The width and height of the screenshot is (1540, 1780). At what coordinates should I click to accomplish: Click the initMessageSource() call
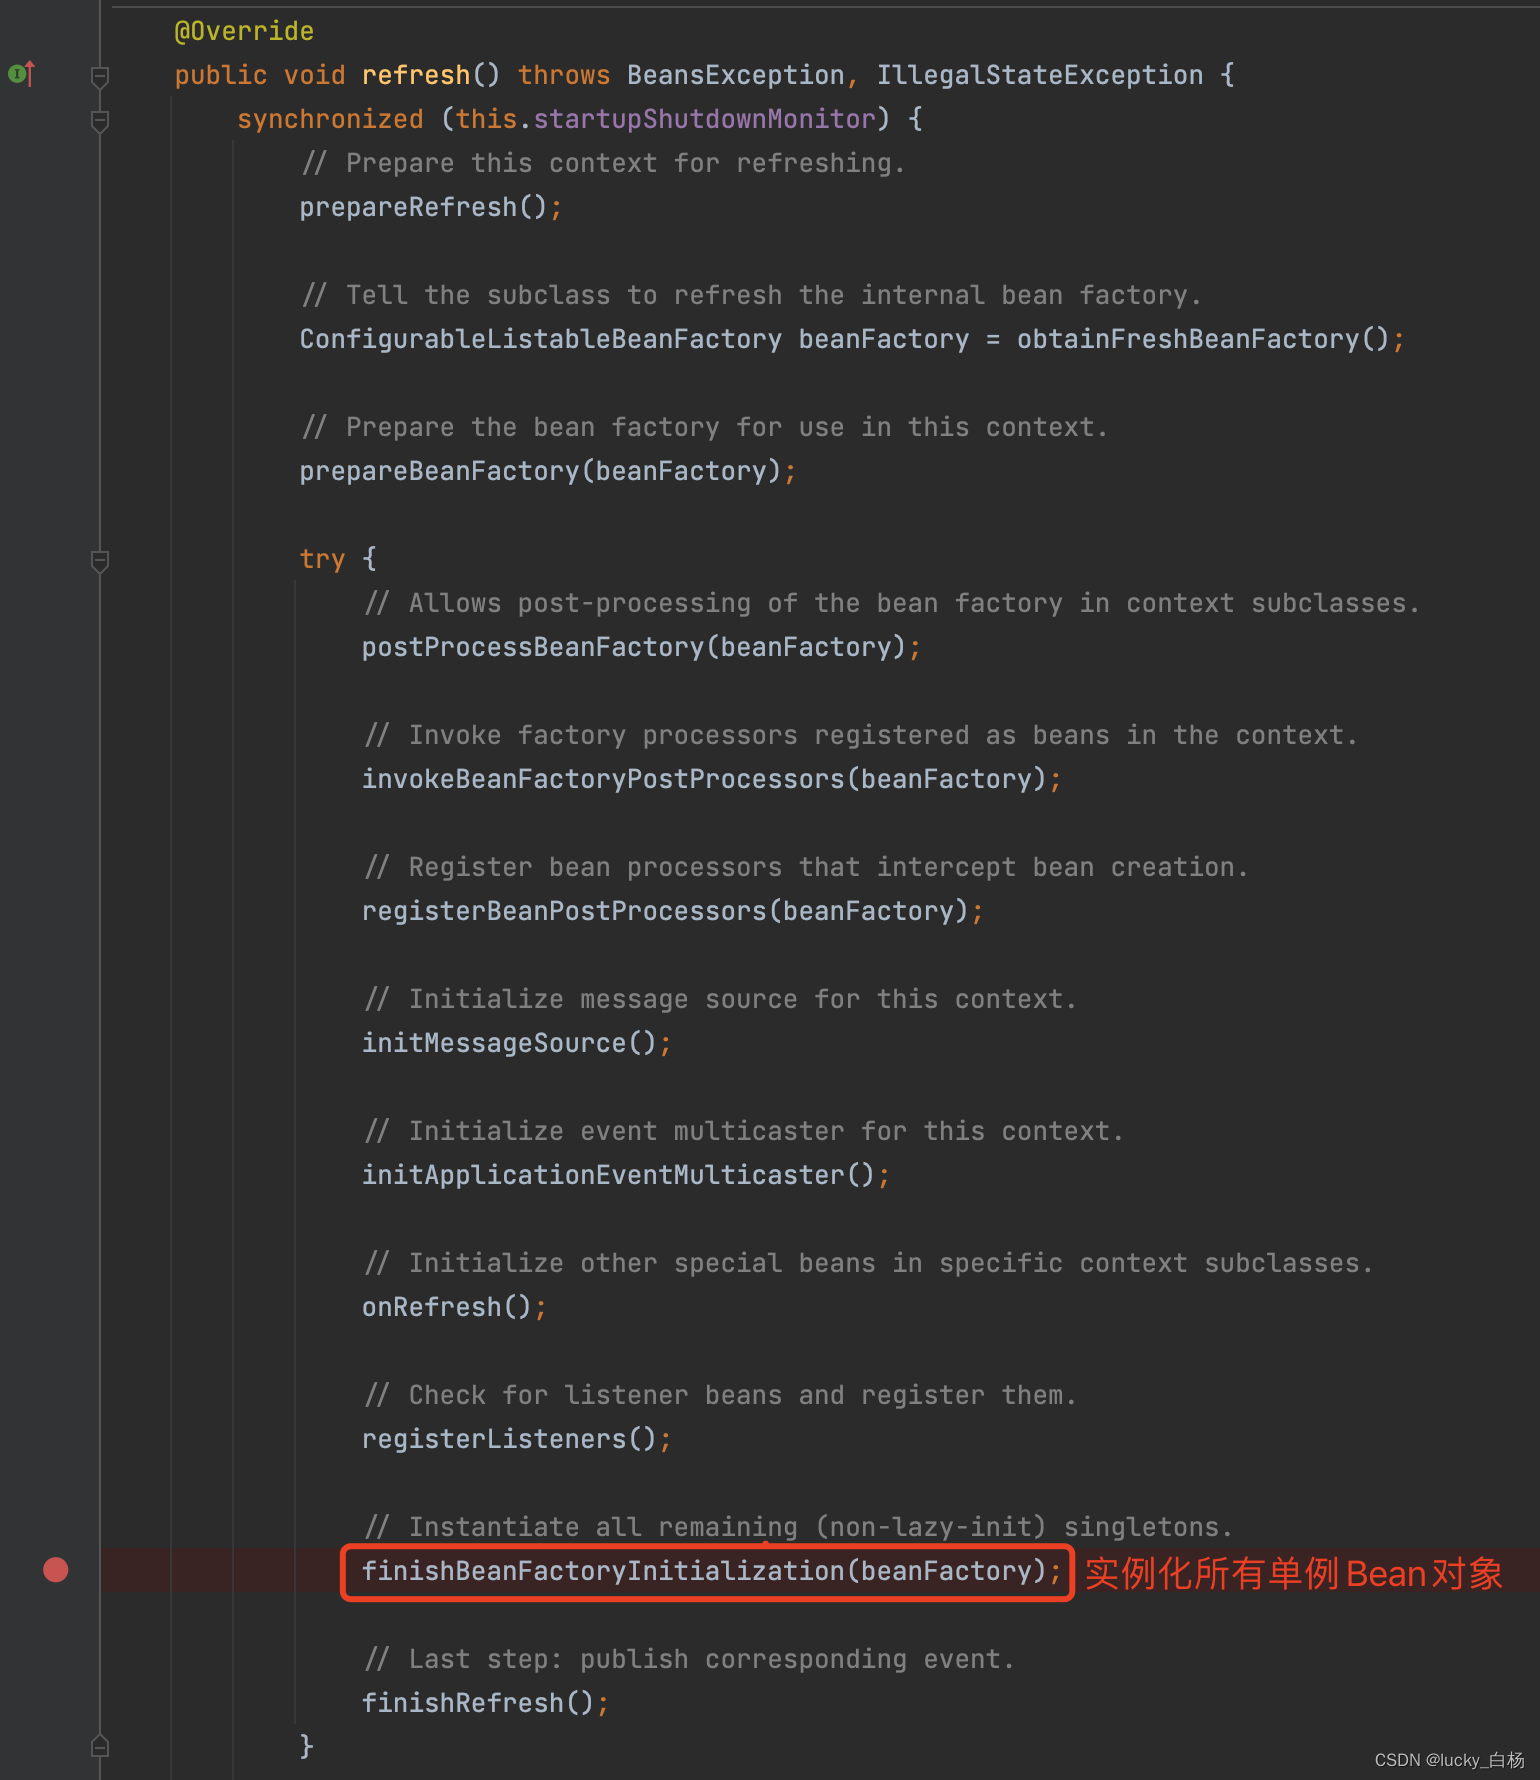pos(509,1043)
